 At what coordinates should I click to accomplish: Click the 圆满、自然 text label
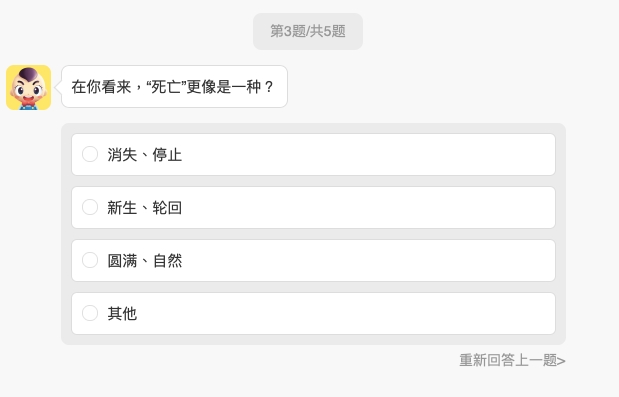(144, 260)
